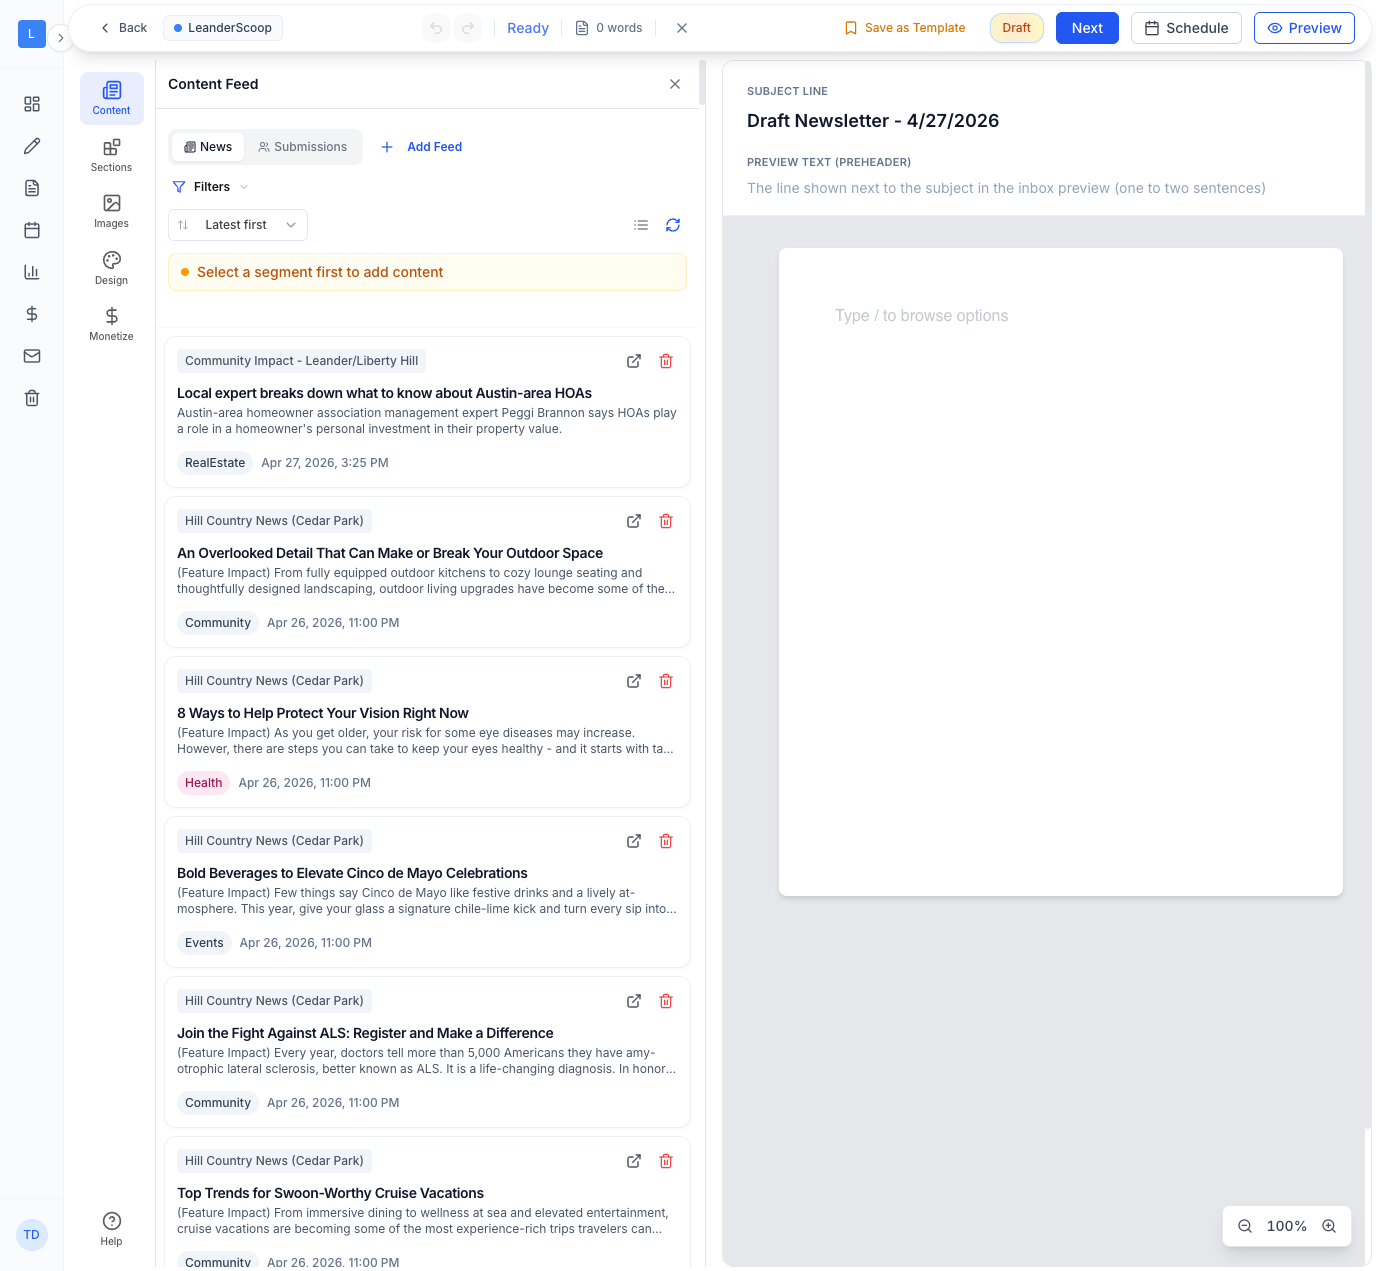Open the Sections panel
The image size is (1376, 1271).
tap(112, 155)
